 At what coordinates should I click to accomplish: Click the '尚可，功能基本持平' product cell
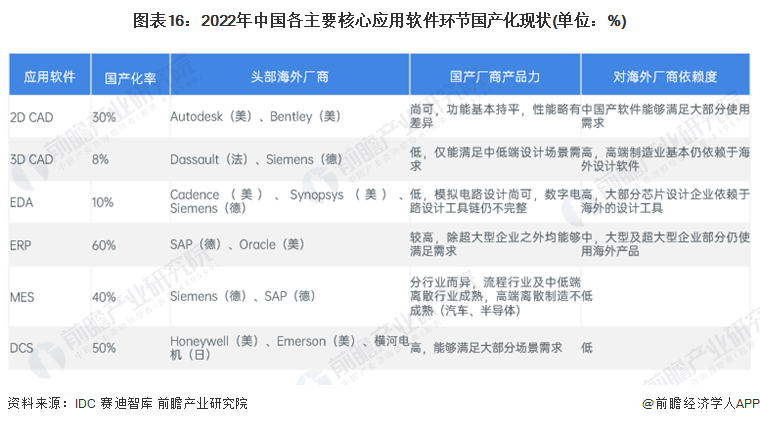coord(495,116)
